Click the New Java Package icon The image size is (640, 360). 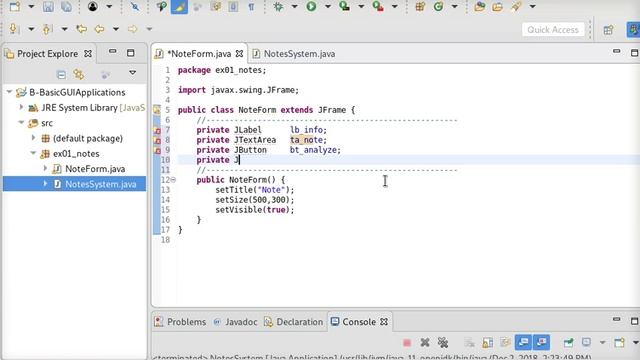[x=420, y=7]
